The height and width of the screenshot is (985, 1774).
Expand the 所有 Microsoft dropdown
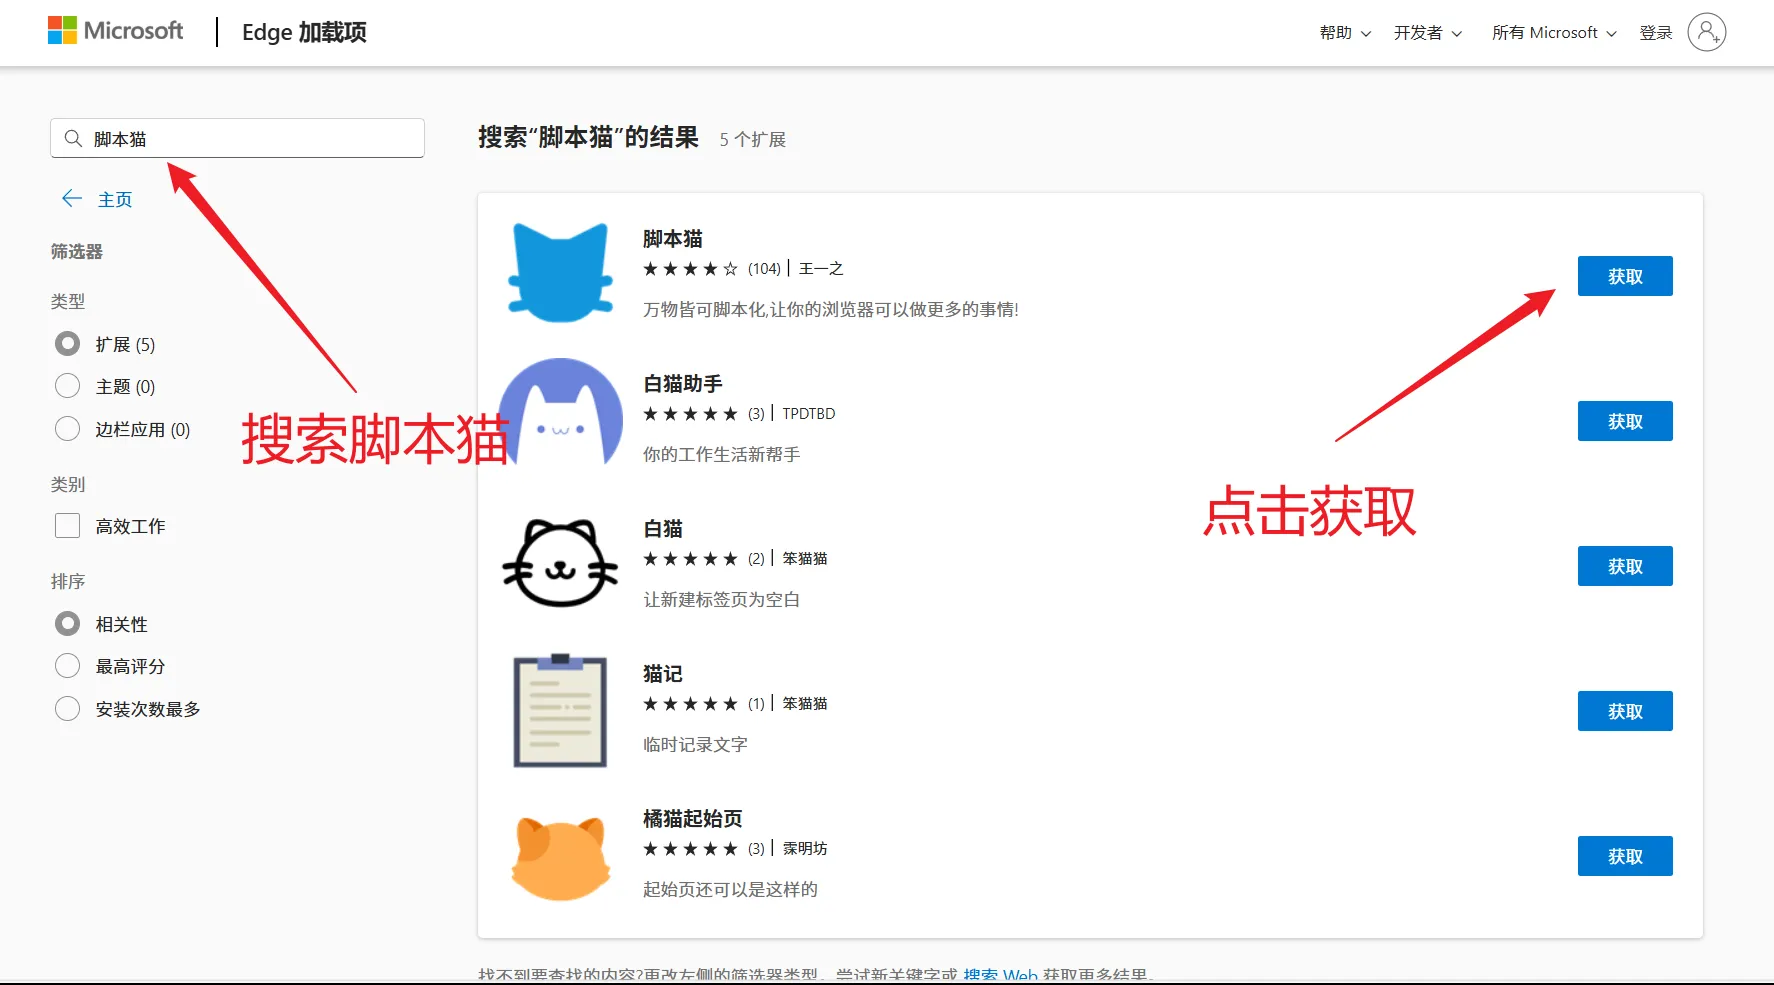click(x=1554, y=33)
